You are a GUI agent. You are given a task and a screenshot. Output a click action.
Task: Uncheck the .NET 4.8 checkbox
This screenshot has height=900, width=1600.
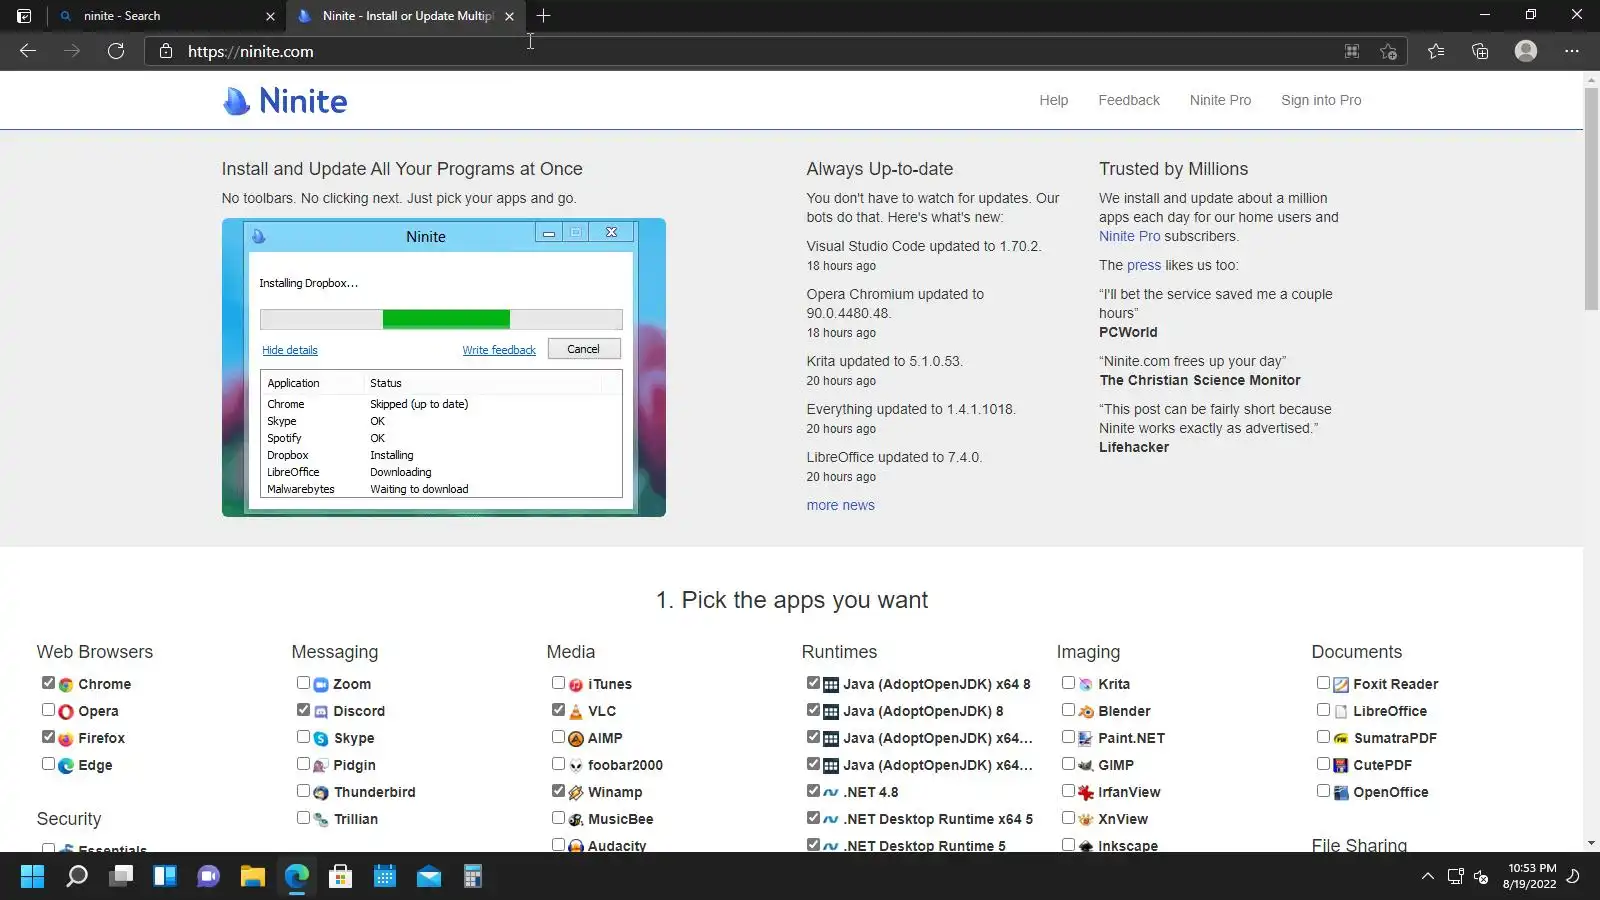(x=813, y=791)
